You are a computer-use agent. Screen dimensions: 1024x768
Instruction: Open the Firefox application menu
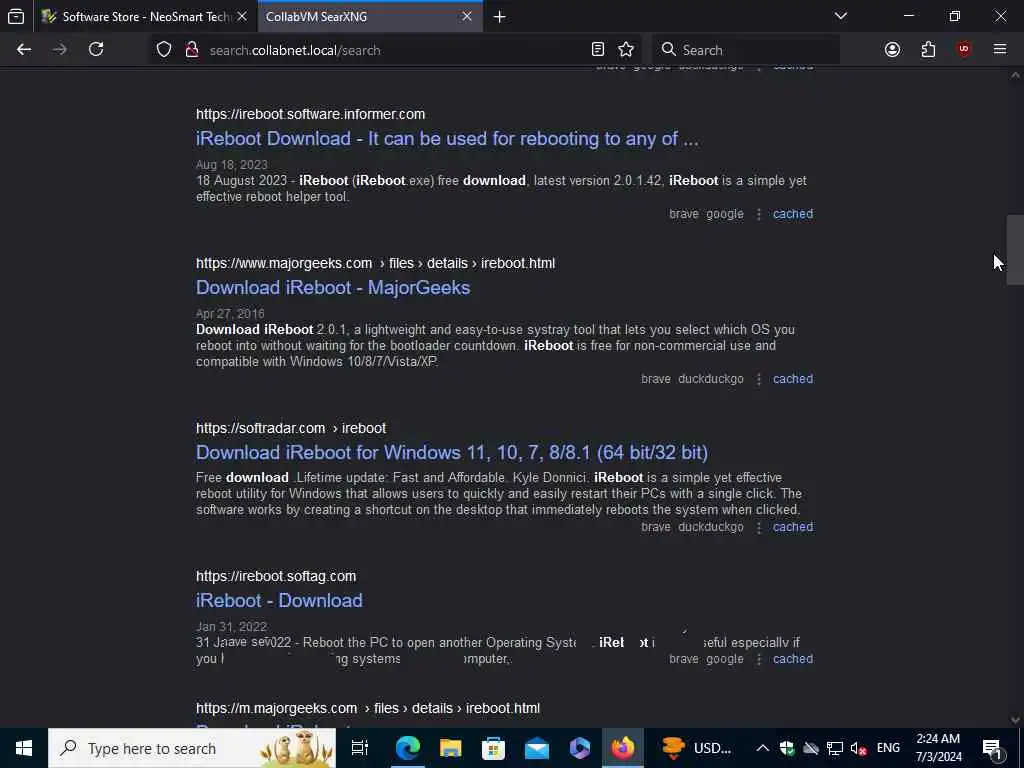[1000, 50]
